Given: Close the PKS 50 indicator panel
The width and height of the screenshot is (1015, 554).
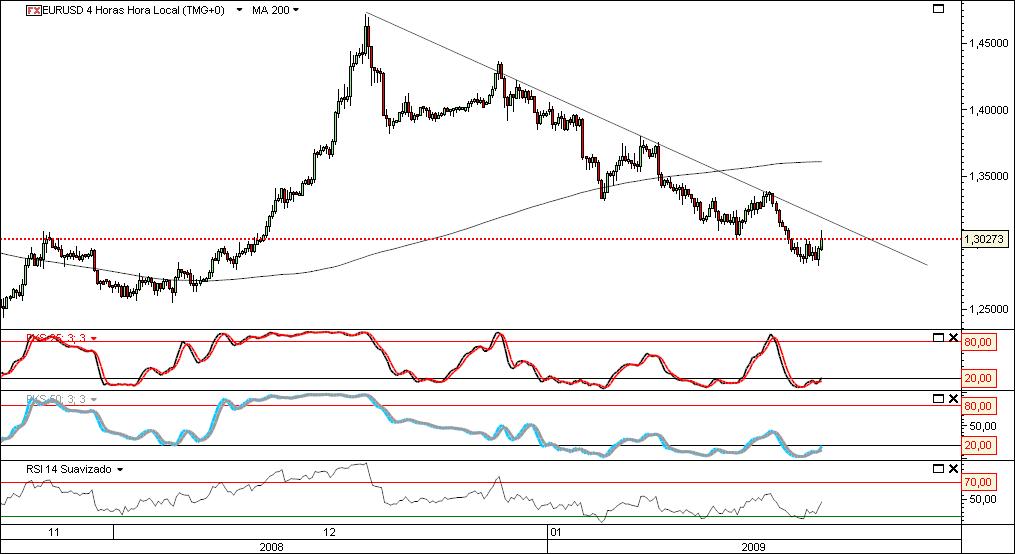Looking at the screenshot, I should point(953,399).
